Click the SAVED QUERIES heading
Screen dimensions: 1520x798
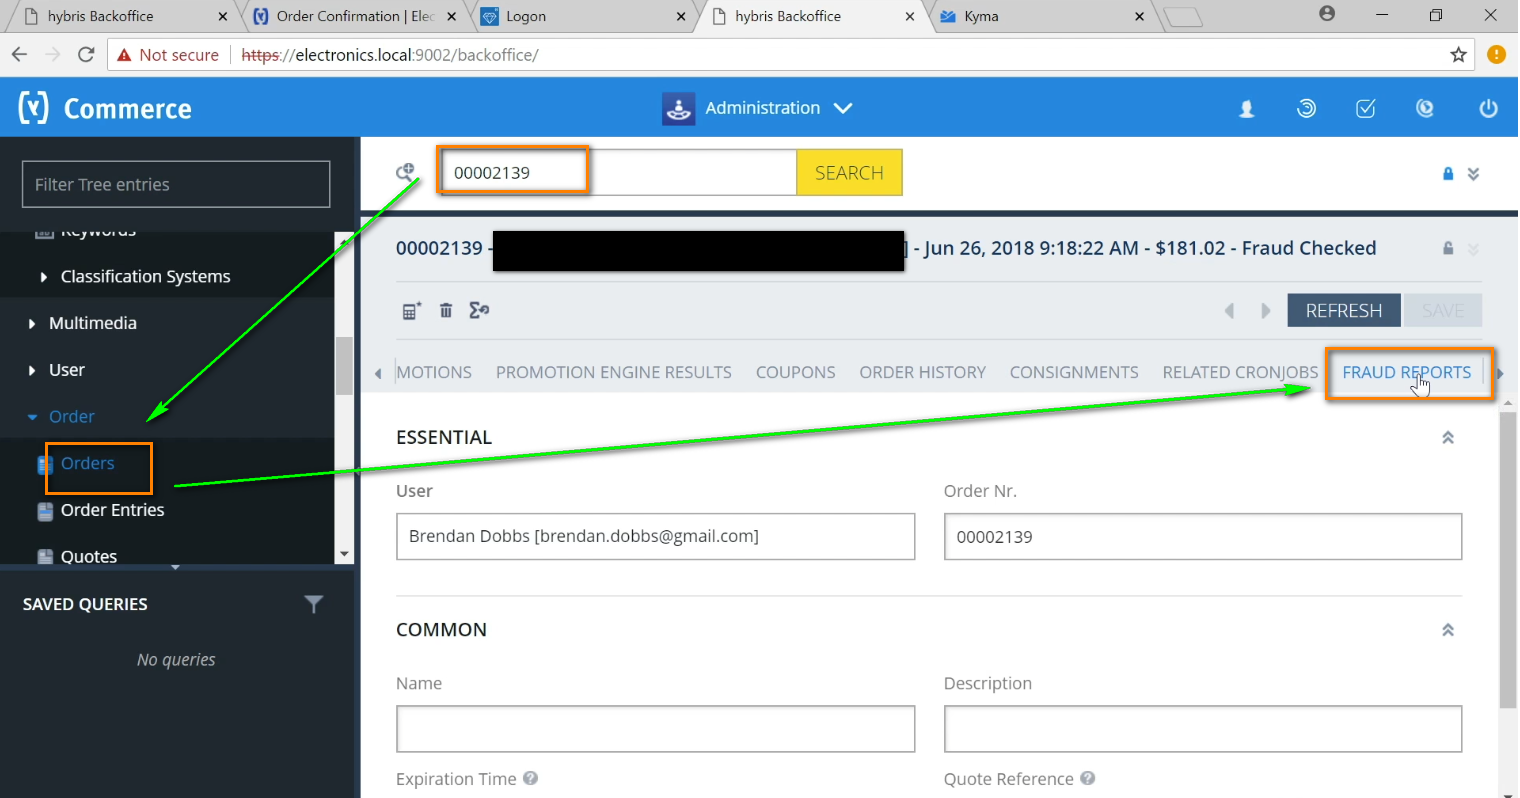pyautogui.click(x=85, y=604)
